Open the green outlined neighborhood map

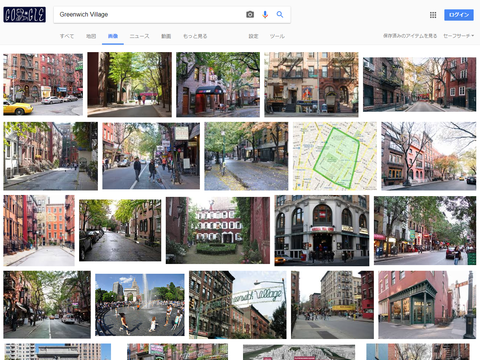click(335, 156)
